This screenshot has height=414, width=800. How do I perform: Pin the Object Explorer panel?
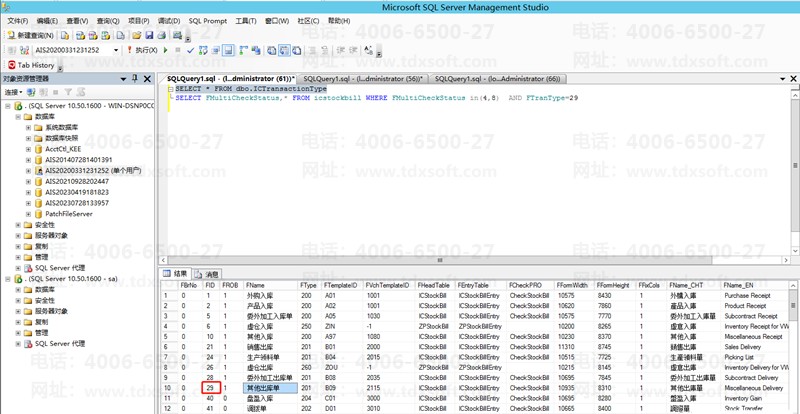(x=137, y=78)
